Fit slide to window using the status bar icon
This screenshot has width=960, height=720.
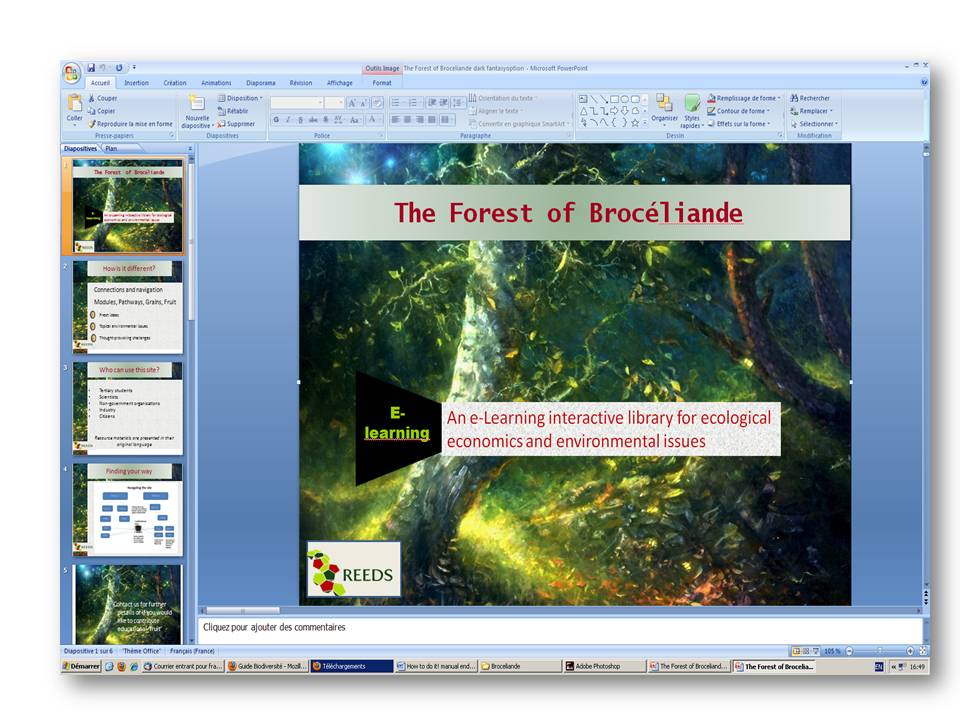pyautogui.click(x=923, y=651)
